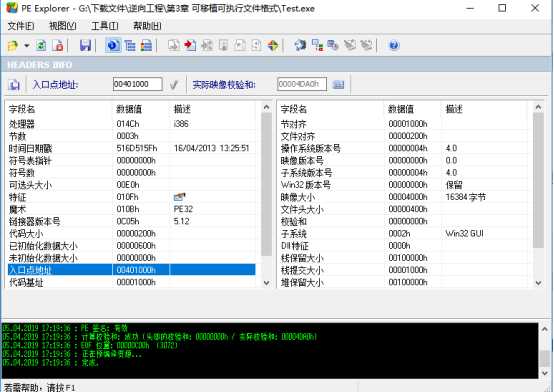This screenshot has height=392, width=554.
Task: Select the 链接器版本号 row
Action: pos(131,222)
